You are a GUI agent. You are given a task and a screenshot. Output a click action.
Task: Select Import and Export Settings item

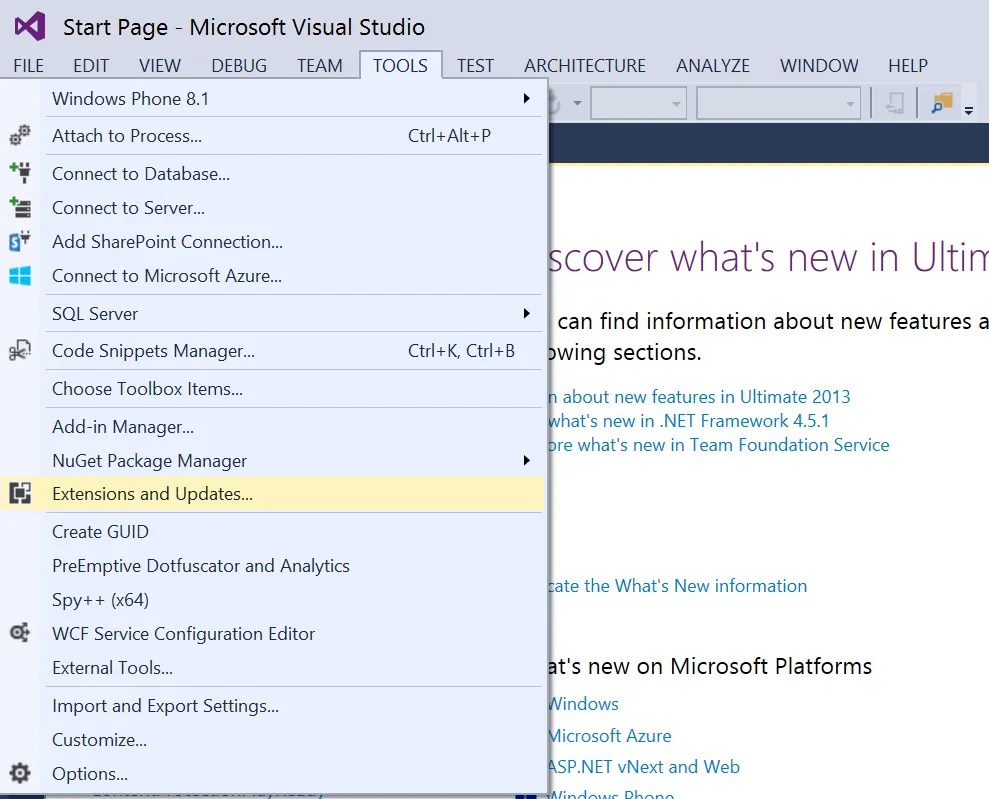click(272, 706)
